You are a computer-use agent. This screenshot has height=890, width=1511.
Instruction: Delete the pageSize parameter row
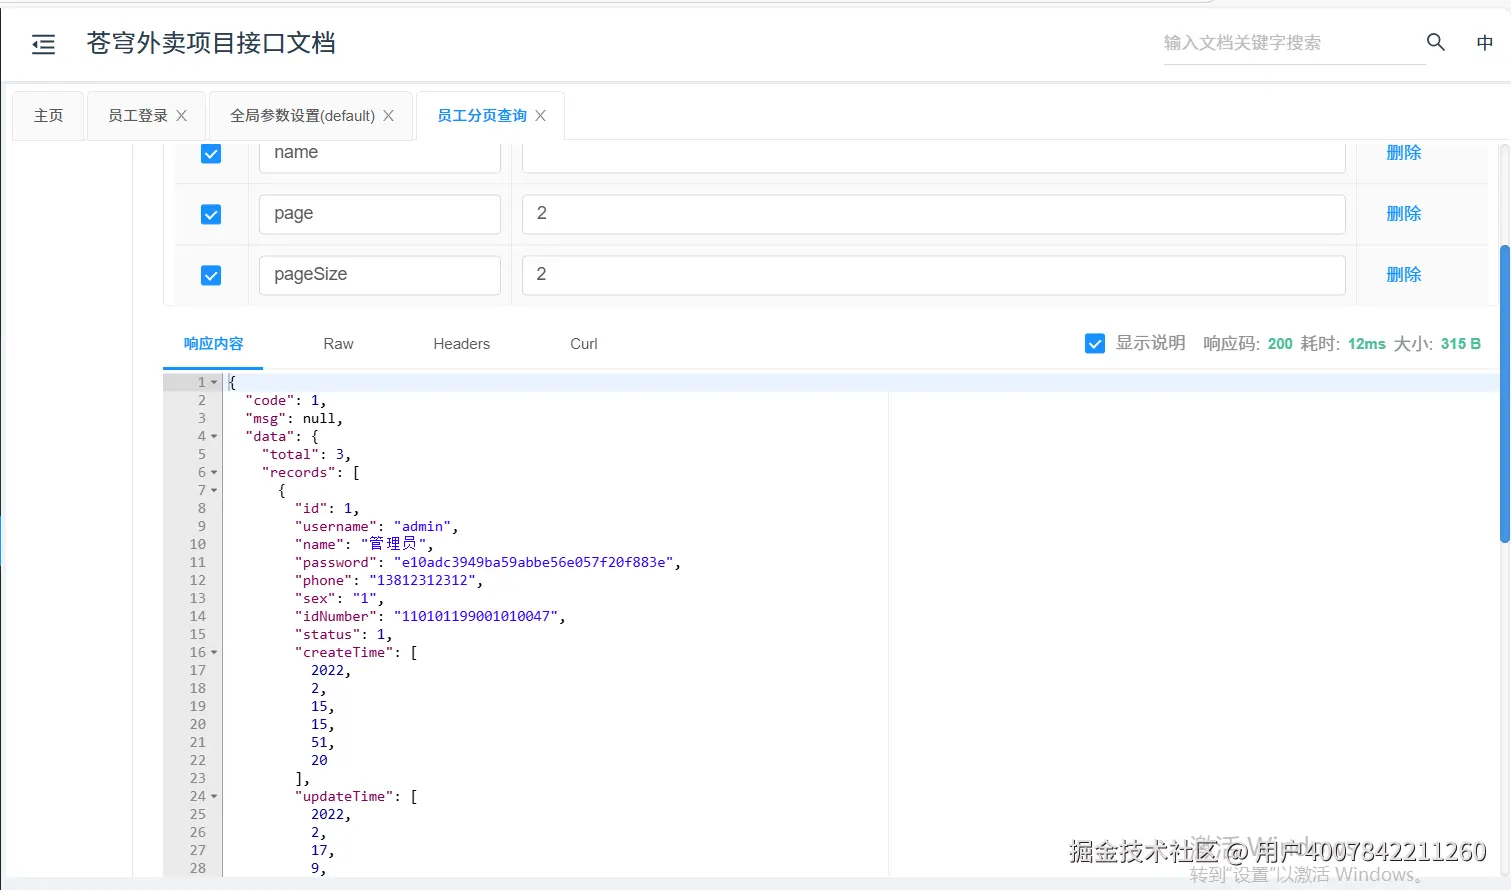[1403, 275]
